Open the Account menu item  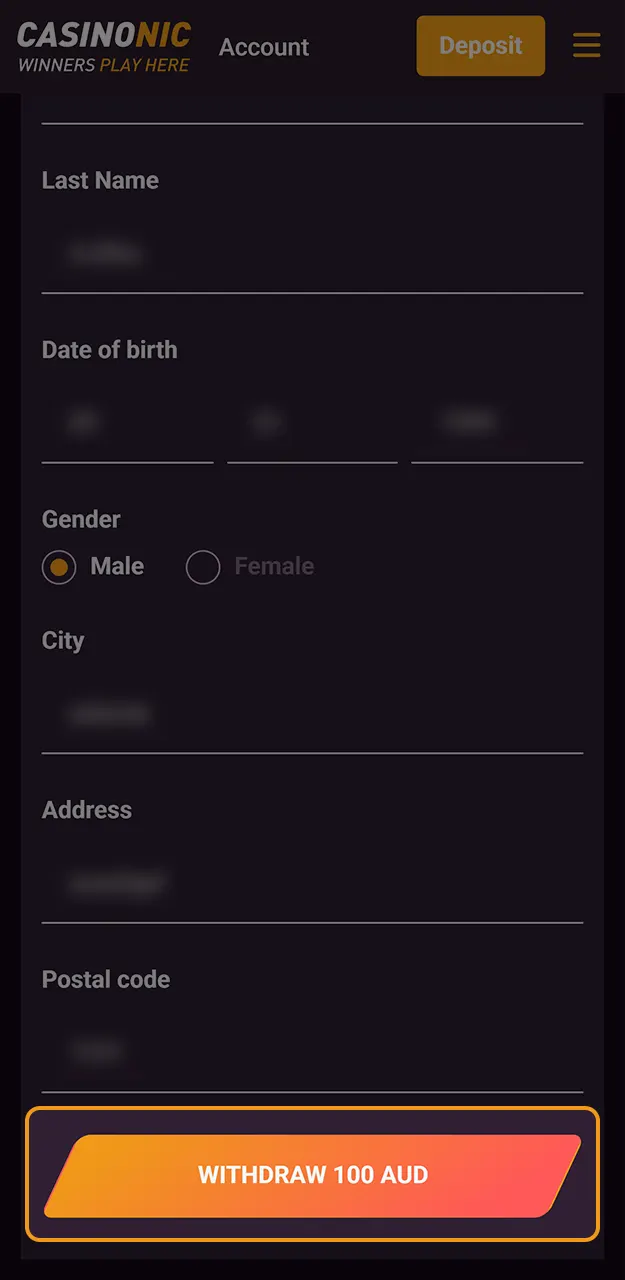(x=264, y=46)
